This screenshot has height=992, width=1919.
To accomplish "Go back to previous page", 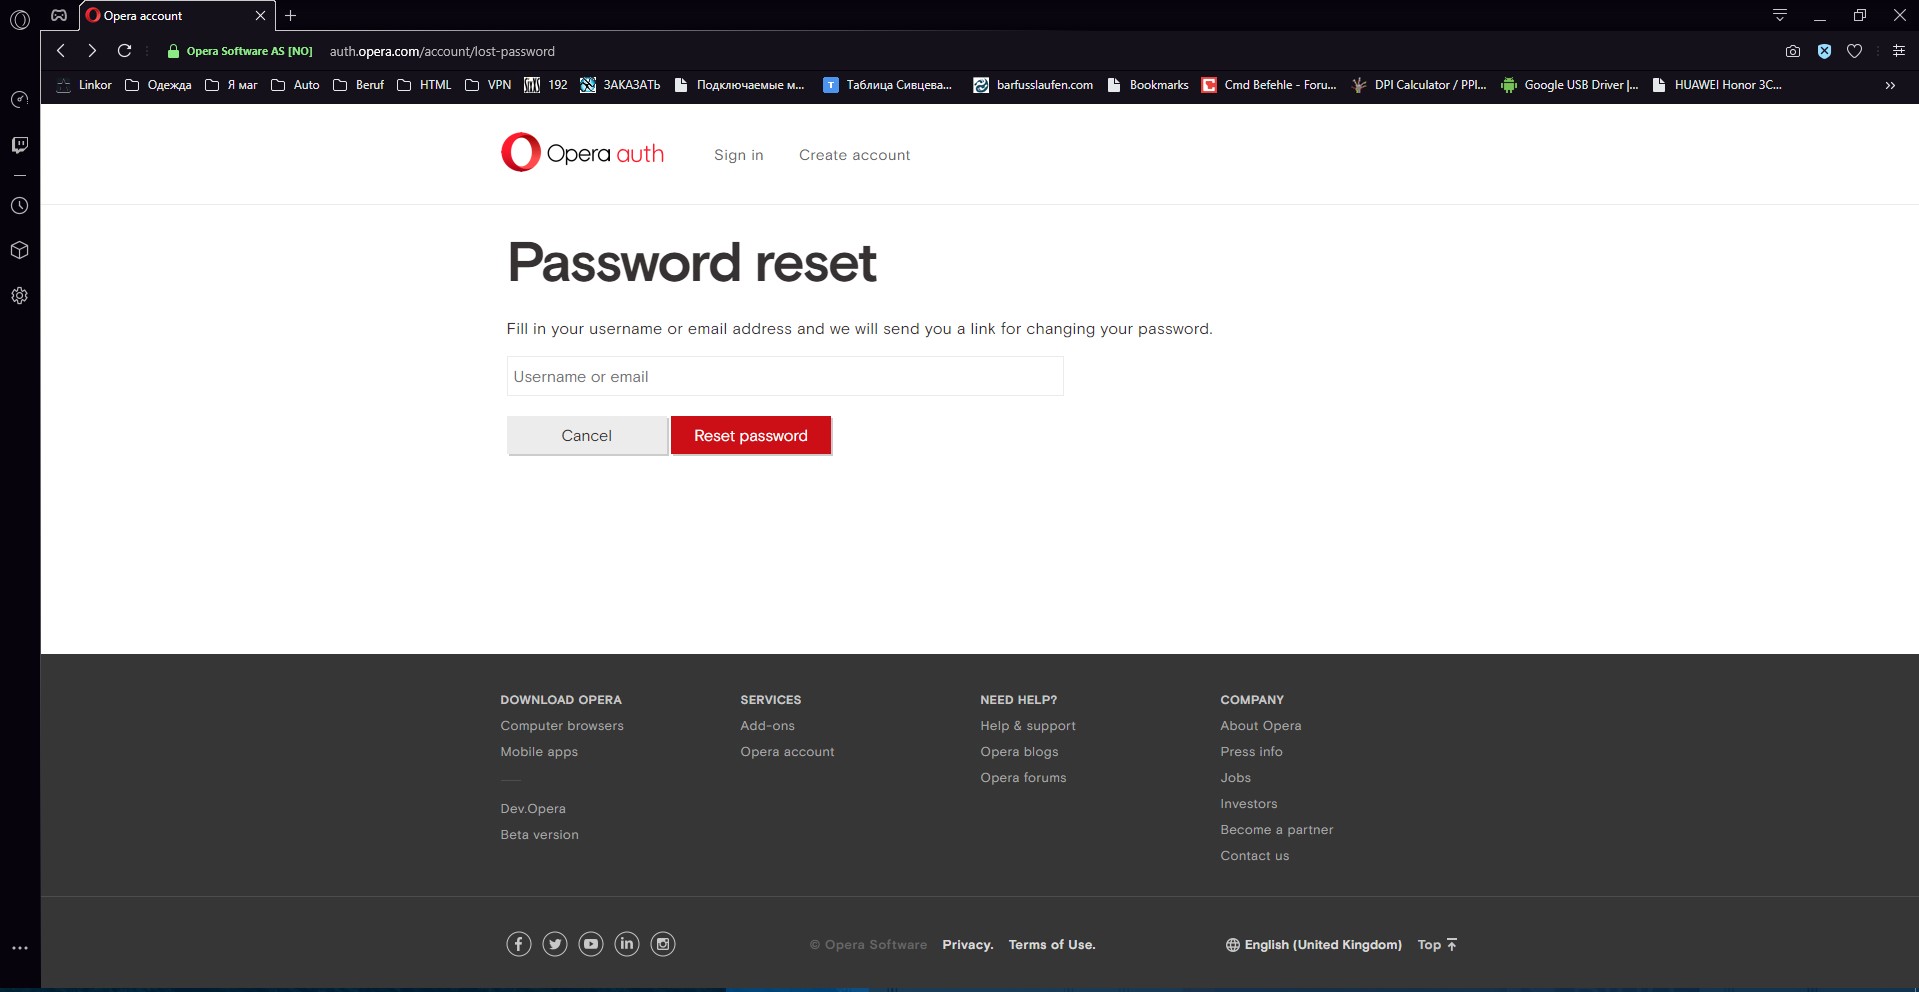I will 61,51.
